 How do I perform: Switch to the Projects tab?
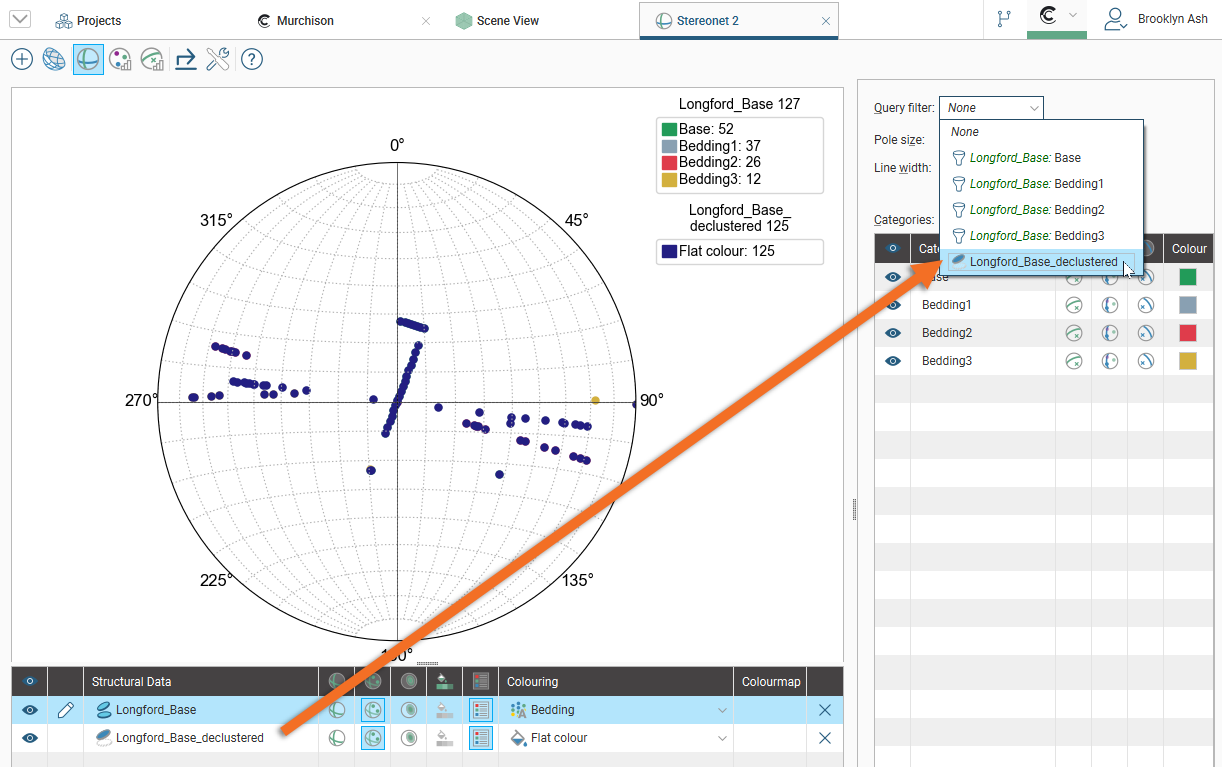(88, 20)
